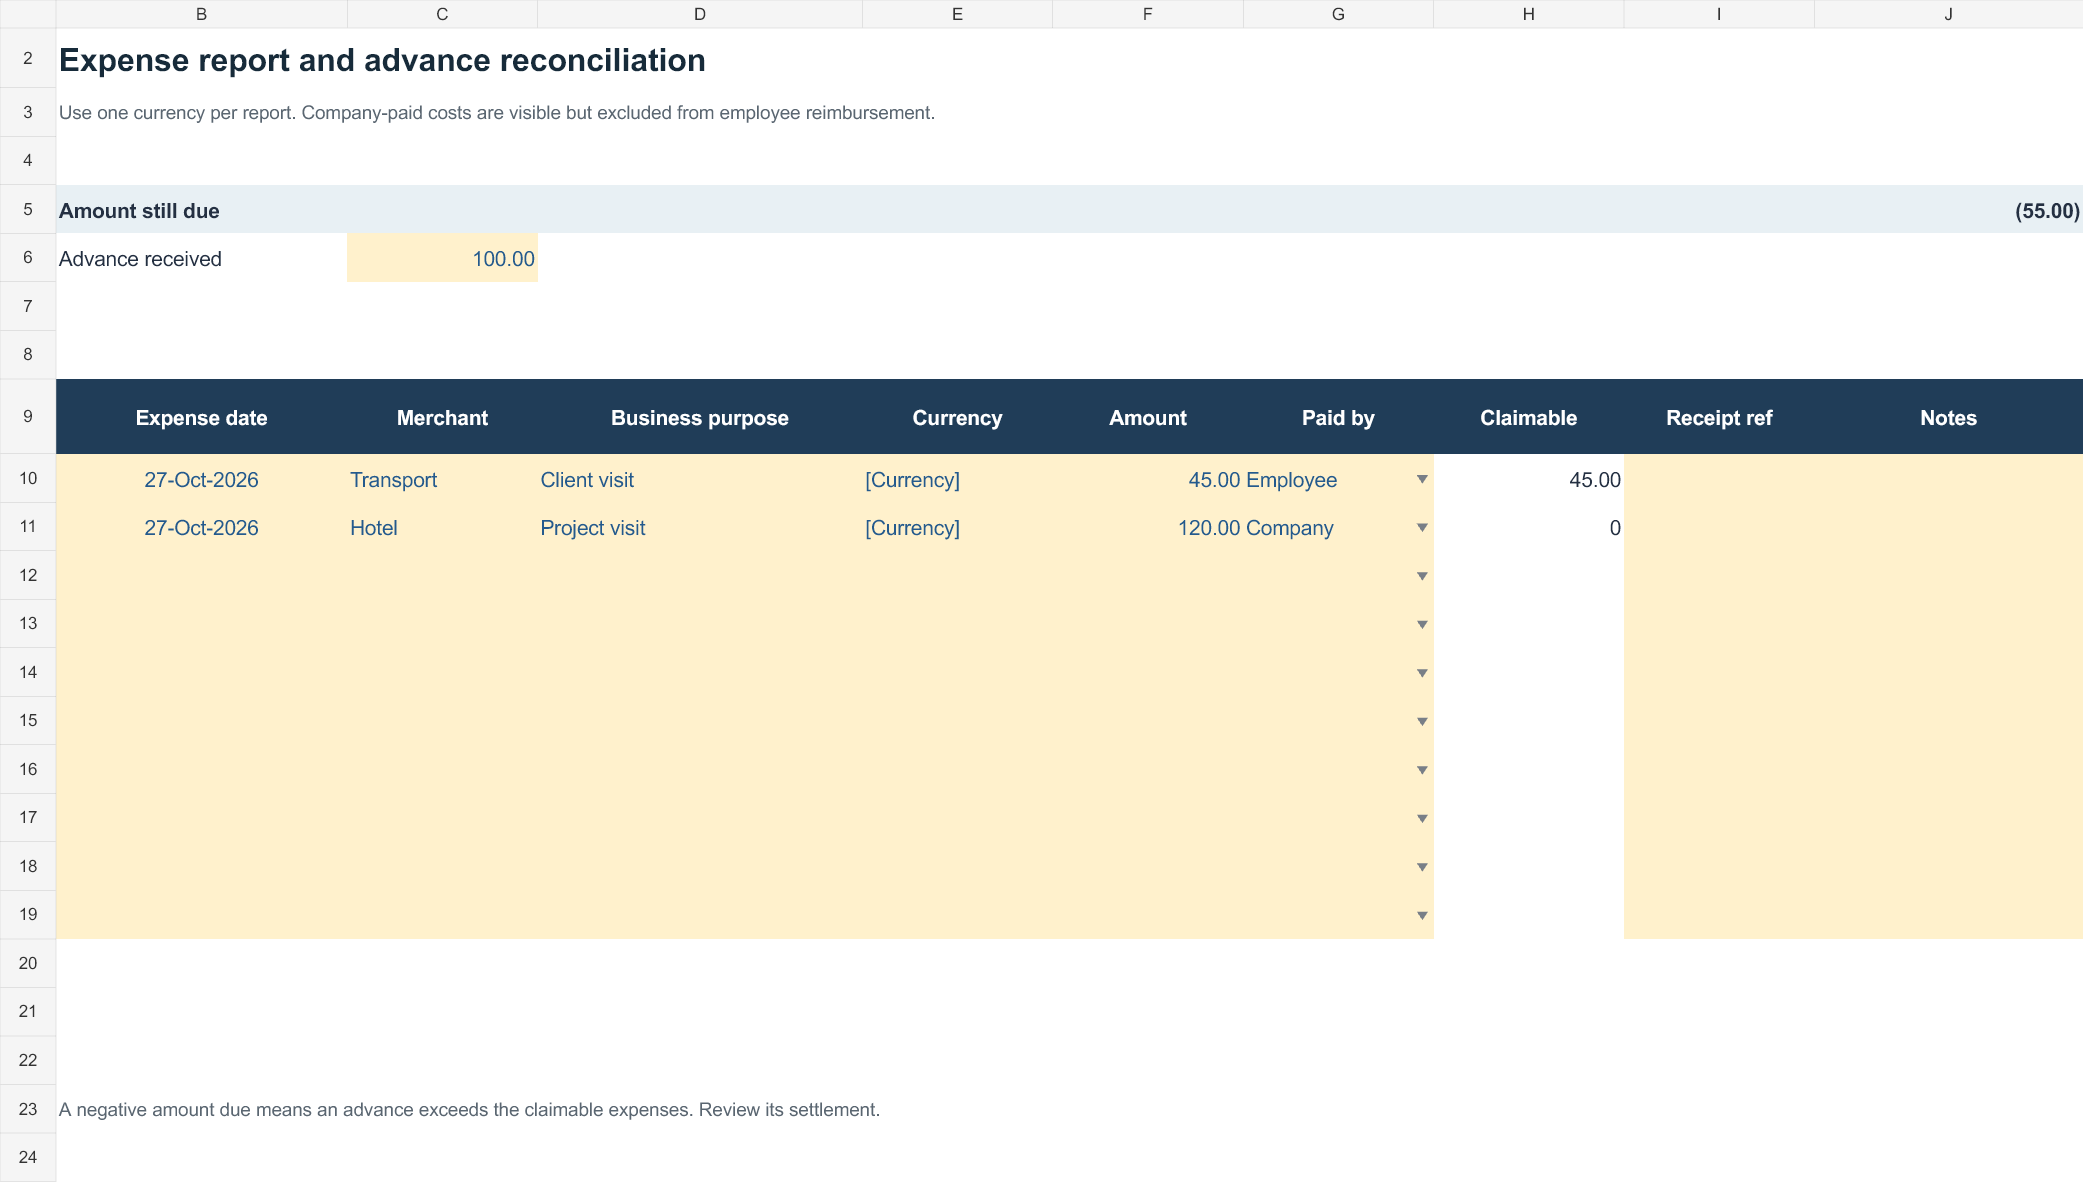Open Paid by dropdown in row 13
This screenshot has width=2083, height=1182.
click(x=1422, y=625)
